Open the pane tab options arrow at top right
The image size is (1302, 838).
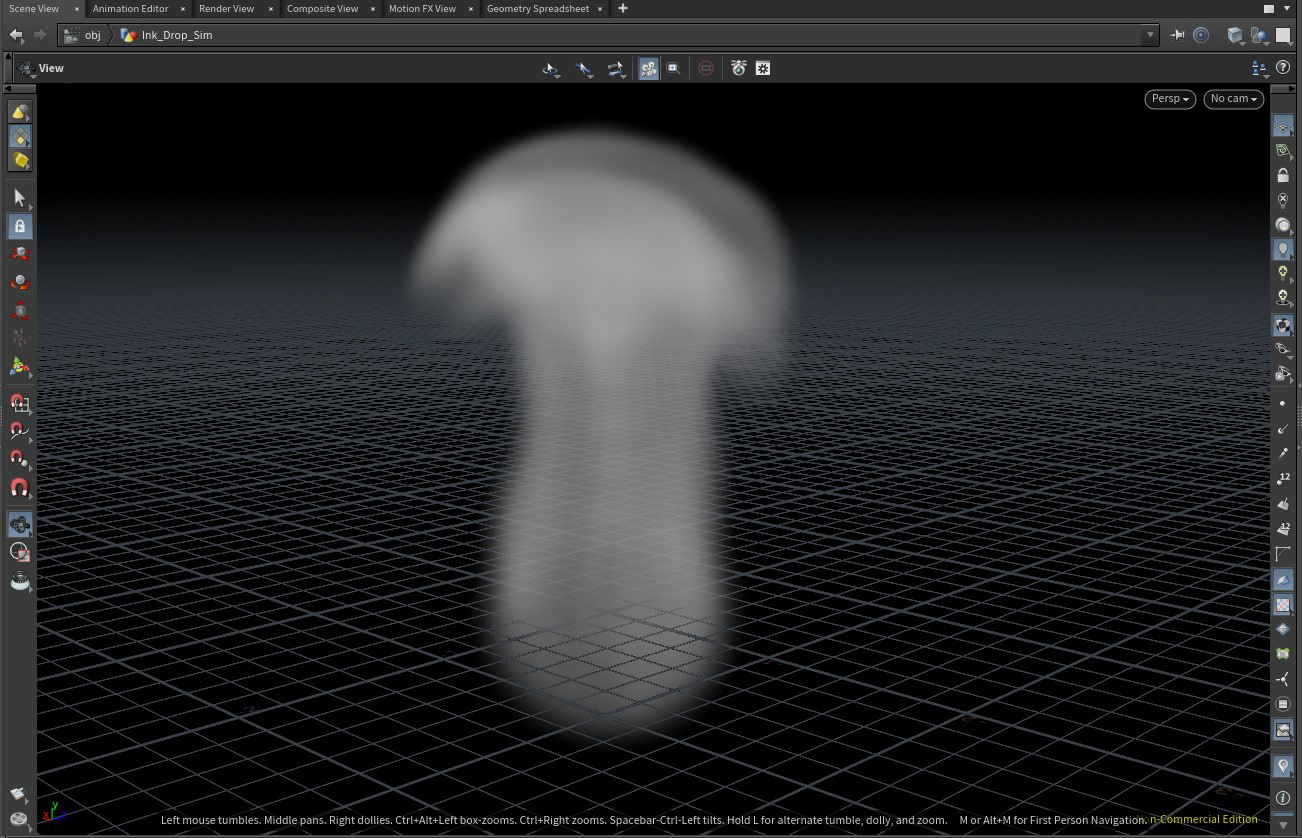[1287, 8]
